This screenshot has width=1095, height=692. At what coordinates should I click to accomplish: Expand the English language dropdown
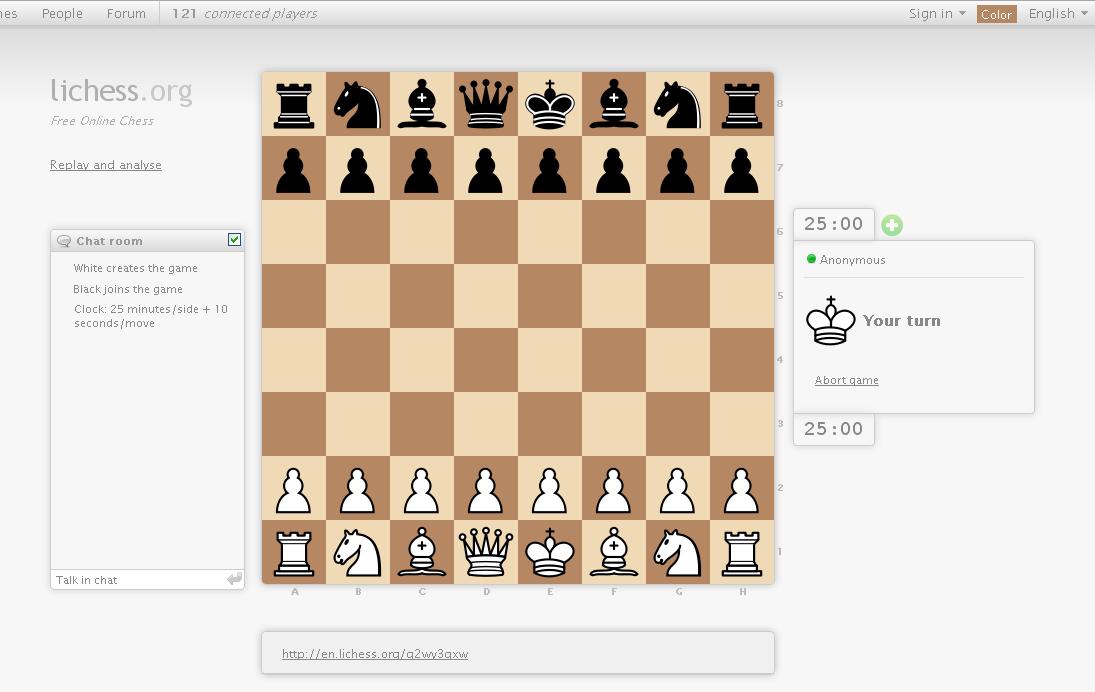(x=1057, y=13)
